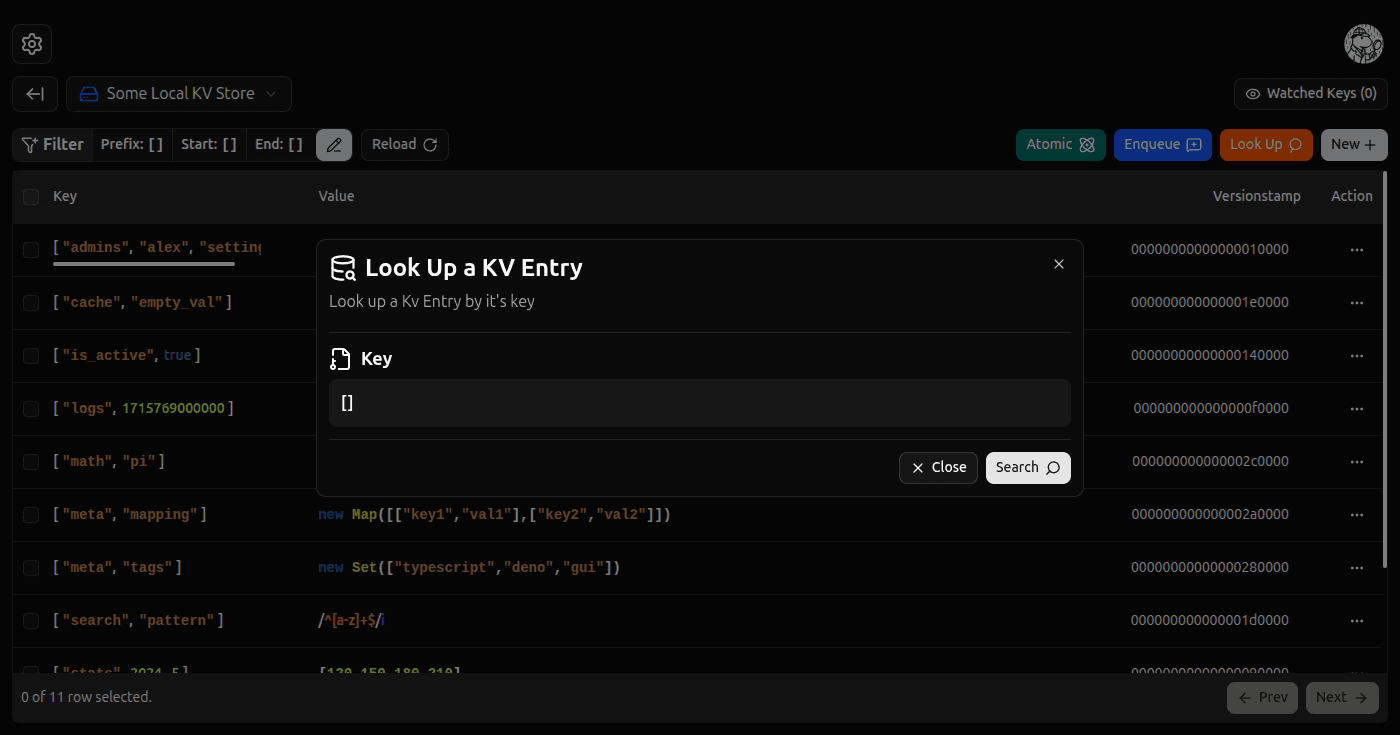The width and height of the screenshot is (1400, 735).
Task: Click the ["cache", "empty_val"] key
Action: click(x=142, y=303)
